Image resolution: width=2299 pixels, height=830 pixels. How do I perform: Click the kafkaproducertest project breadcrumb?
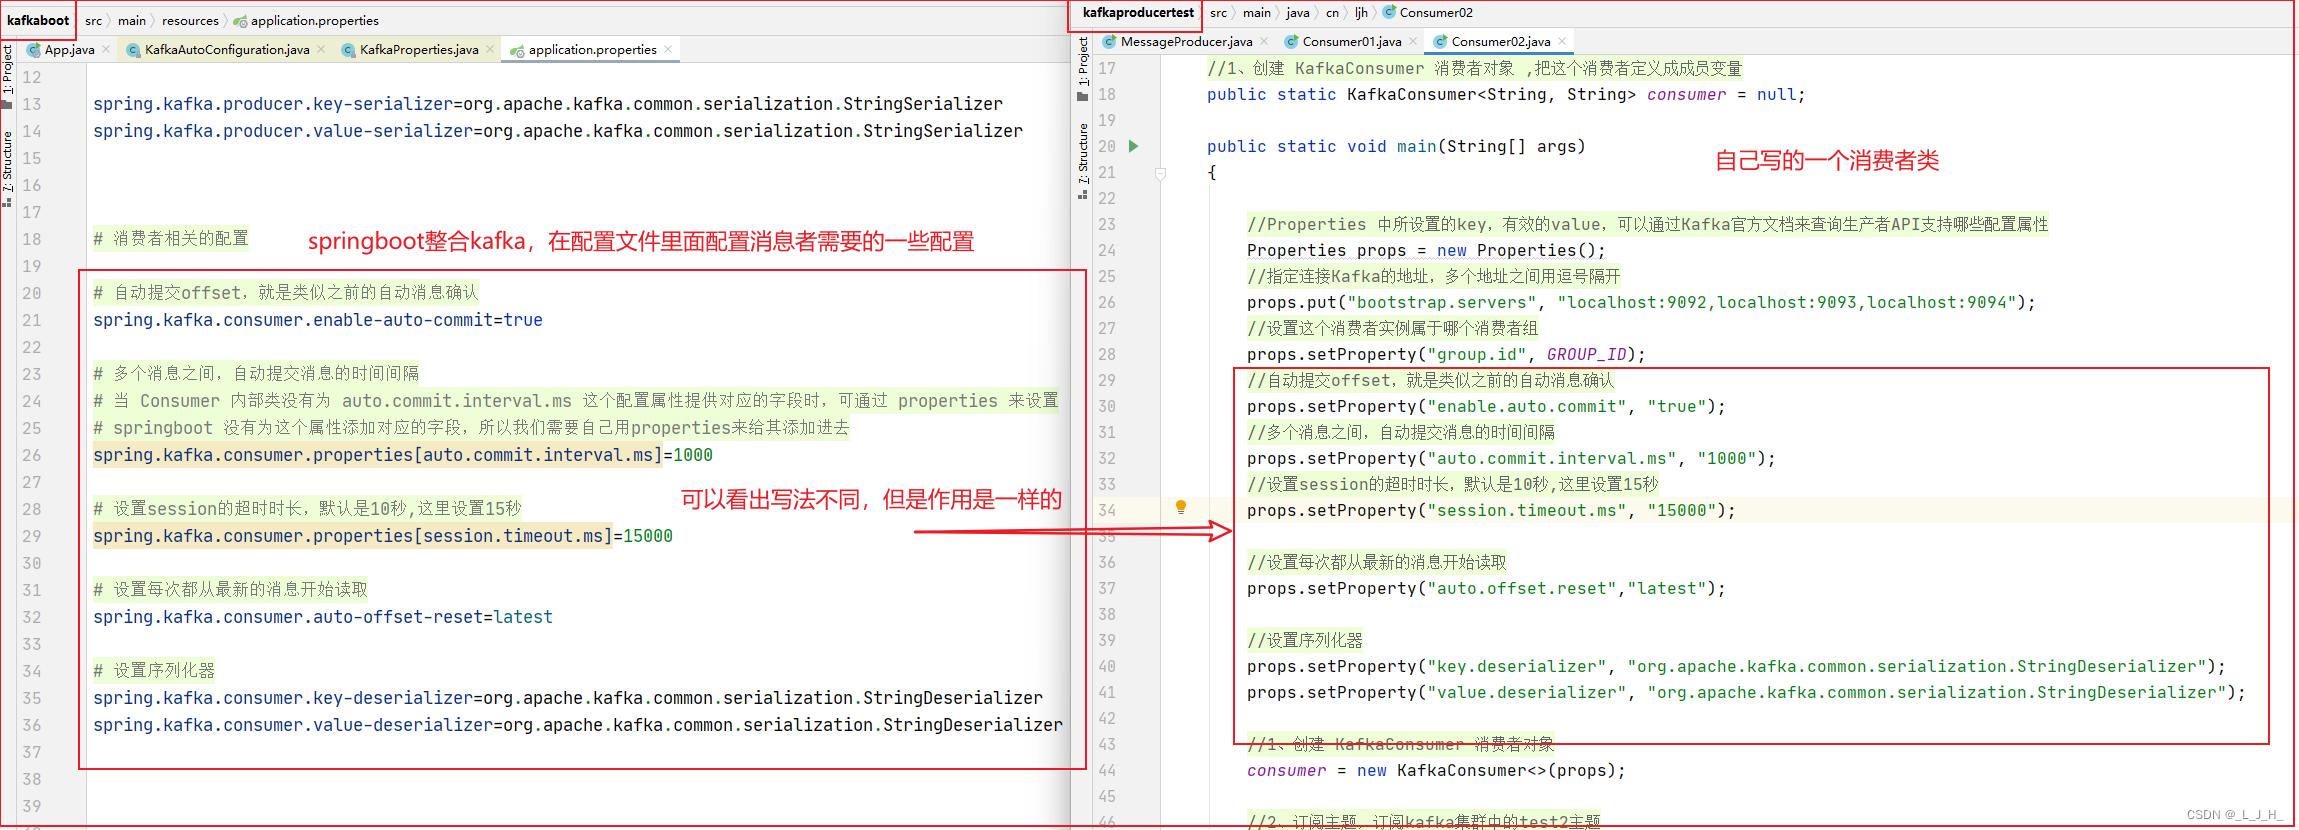point(1138,13)
